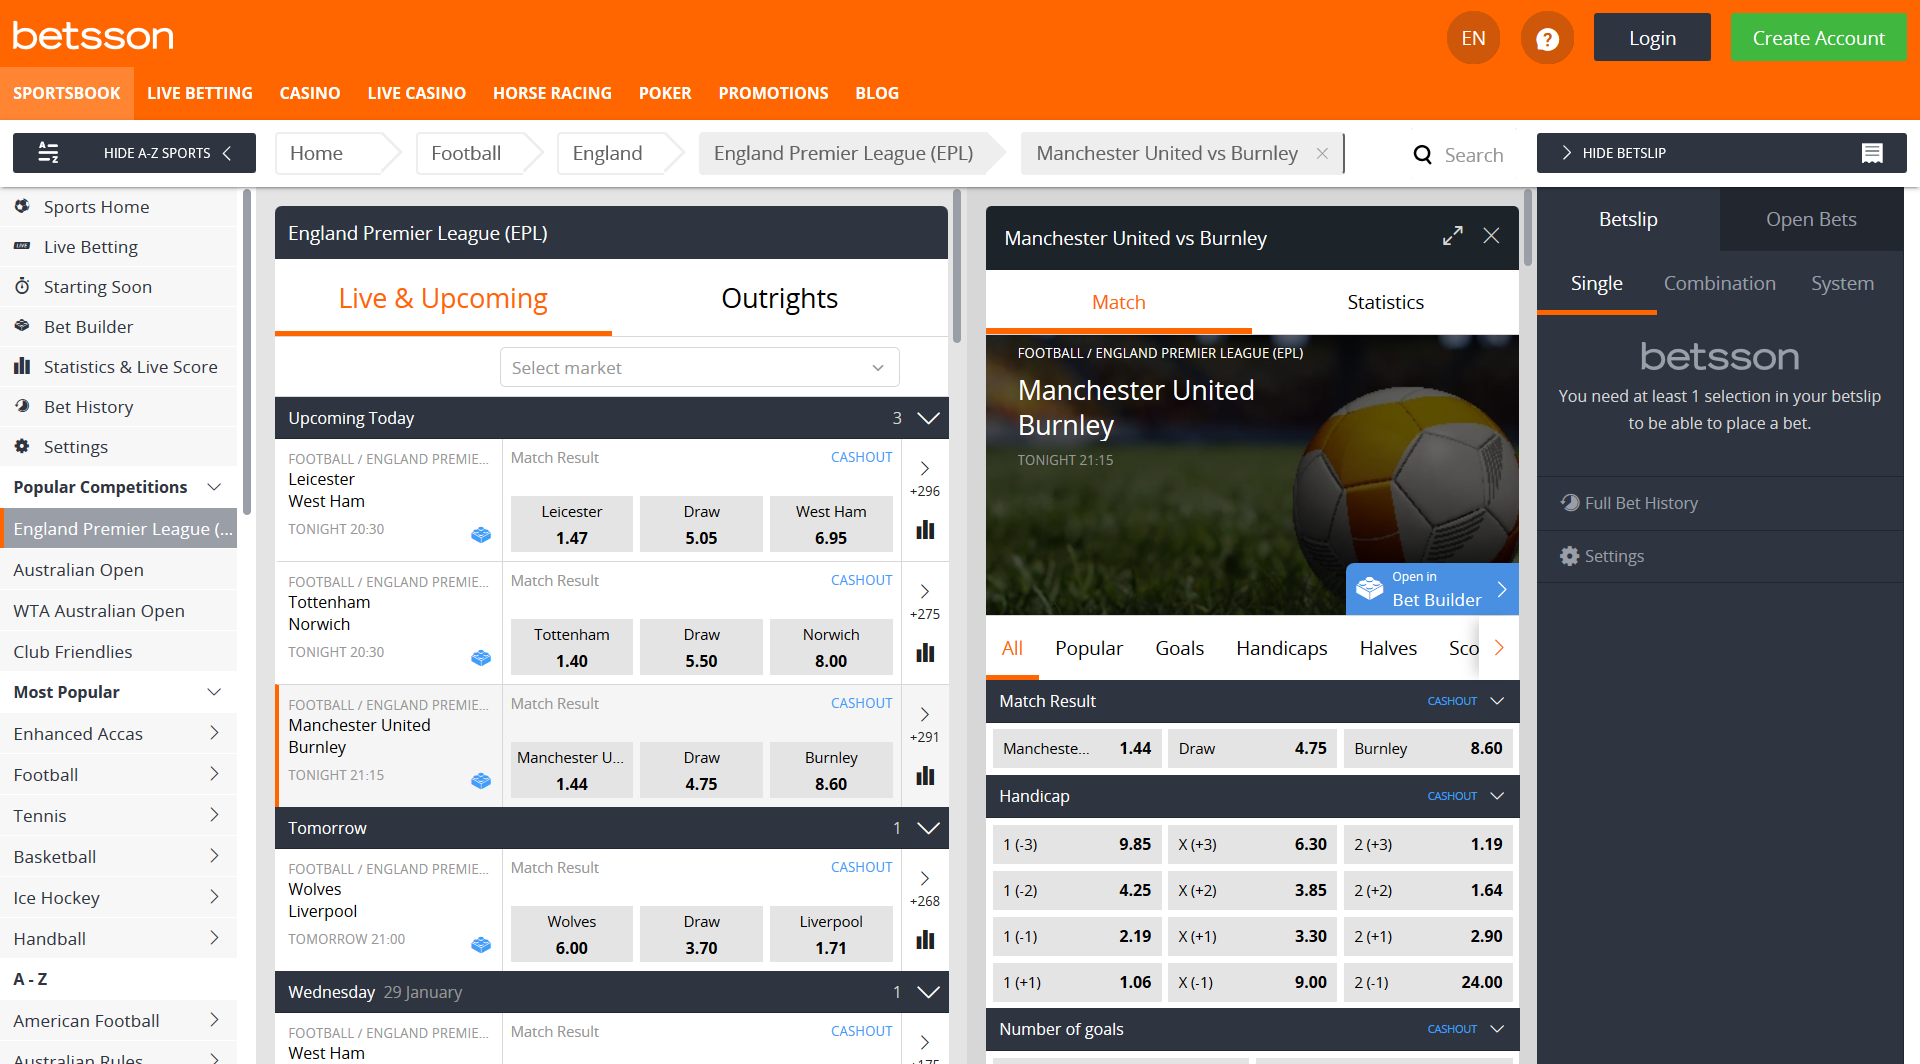This screenshot has width=1920, height=1064.
Task: Click the betsson logo in header
Action: [x=93, y=36]
